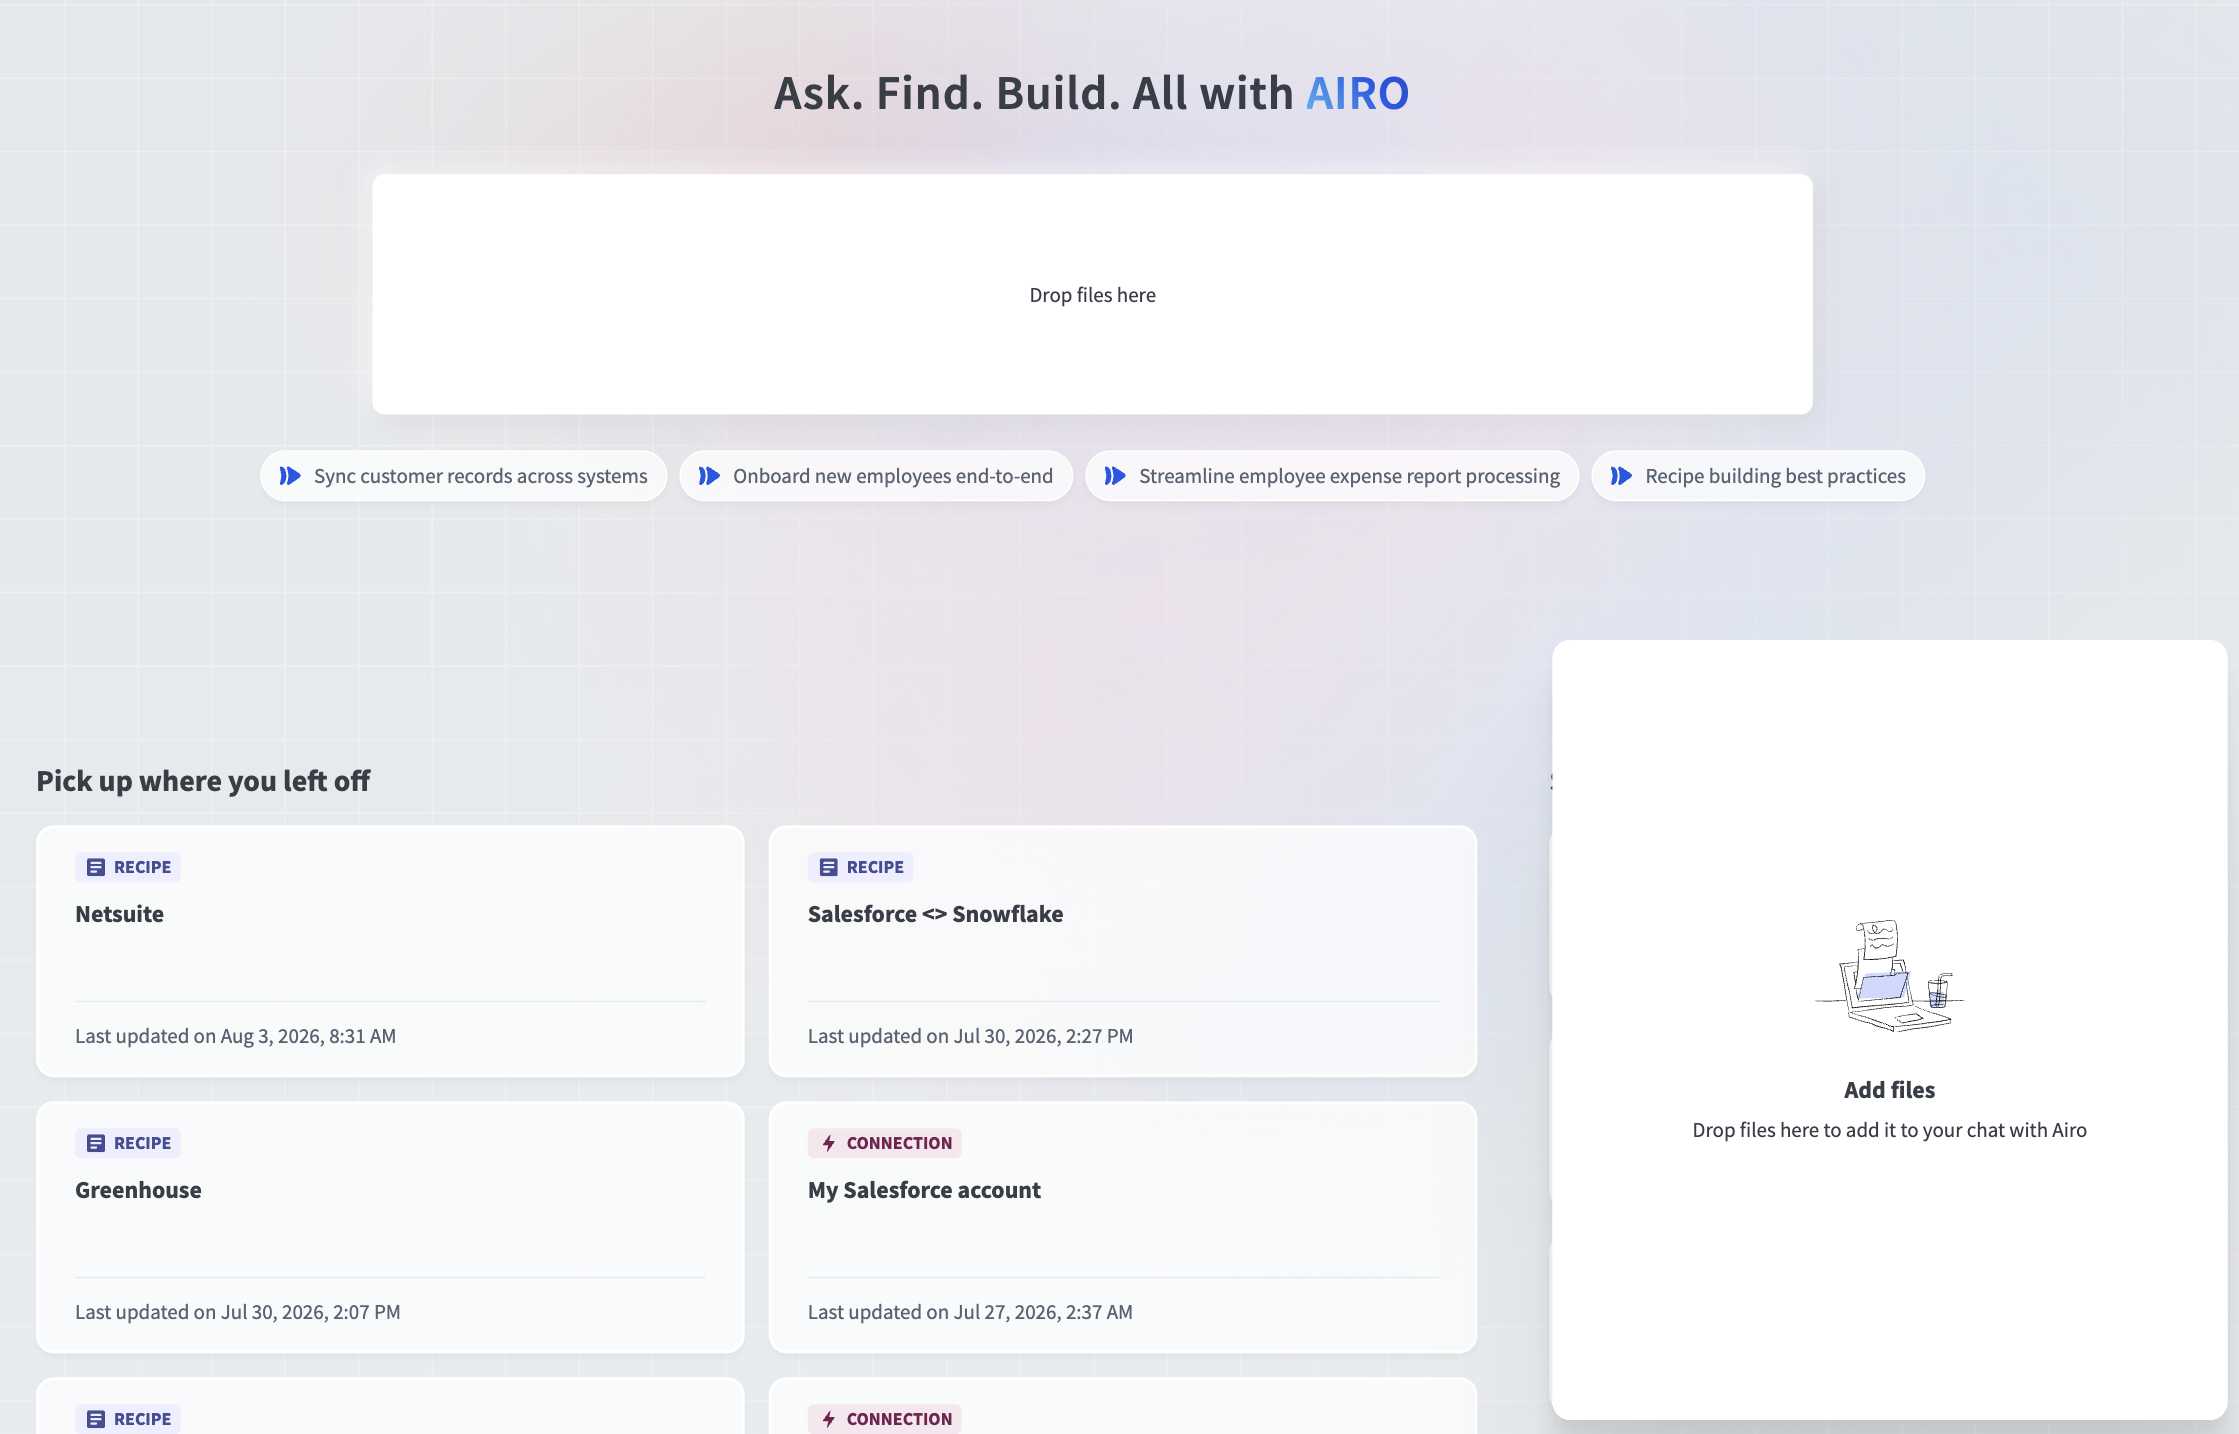The image size is (2239, 1434).
Task: Click CONNECTION badge on My Salesforce account card
Action: coord(885,1143)
